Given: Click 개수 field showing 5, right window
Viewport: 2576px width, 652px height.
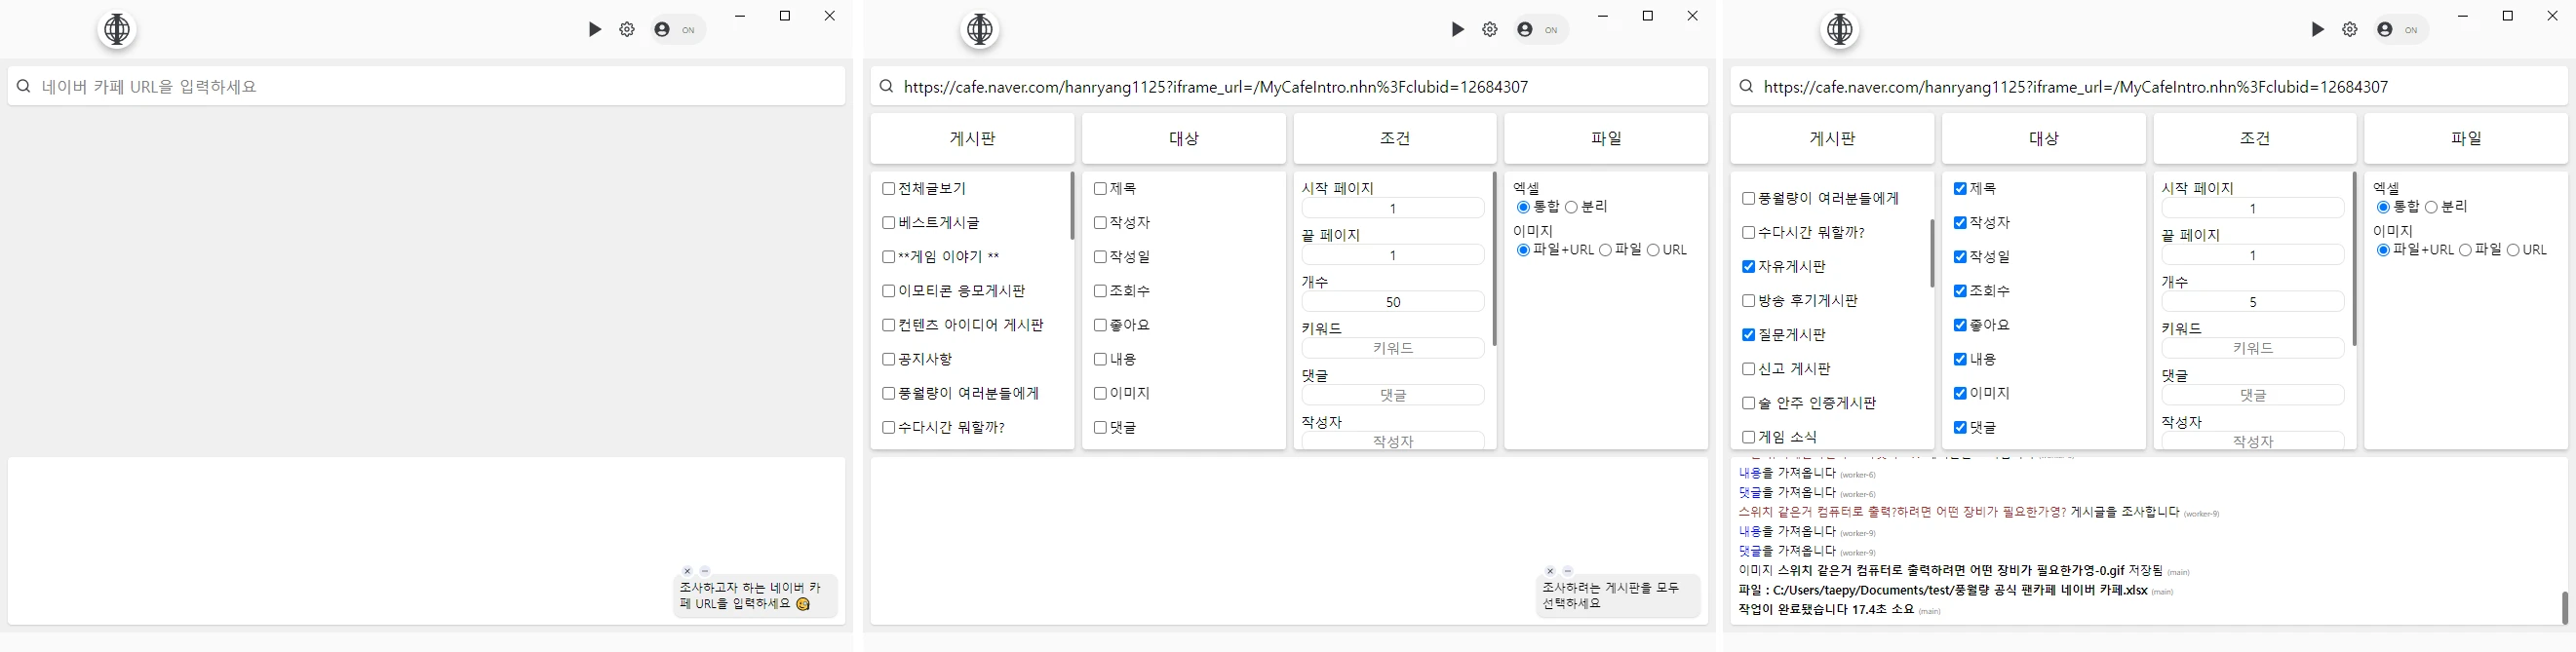Looking at the screenshot, I should click(x=2253, y=302).
